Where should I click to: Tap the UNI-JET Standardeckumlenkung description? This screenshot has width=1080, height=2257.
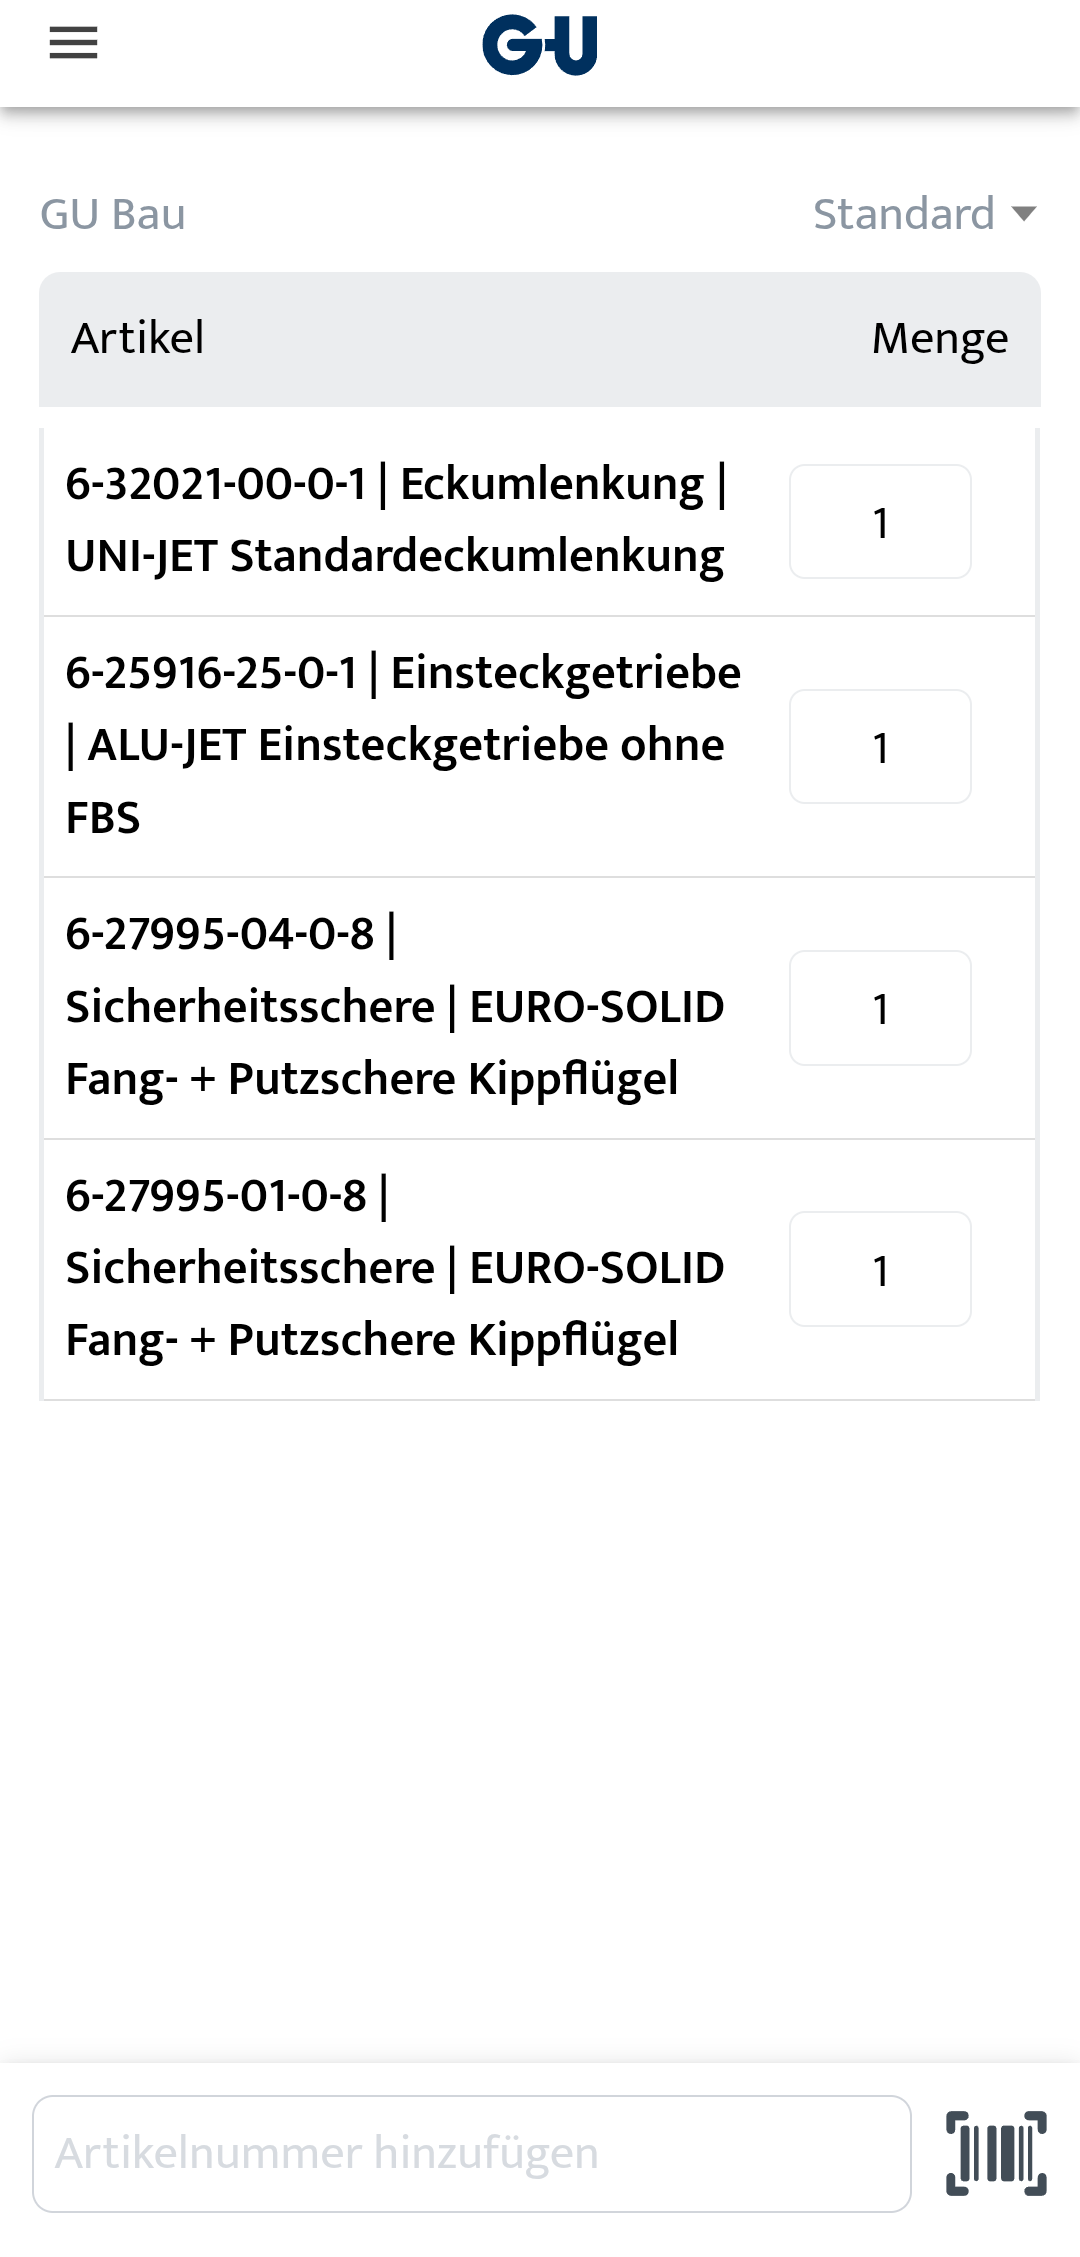point(395,557)
